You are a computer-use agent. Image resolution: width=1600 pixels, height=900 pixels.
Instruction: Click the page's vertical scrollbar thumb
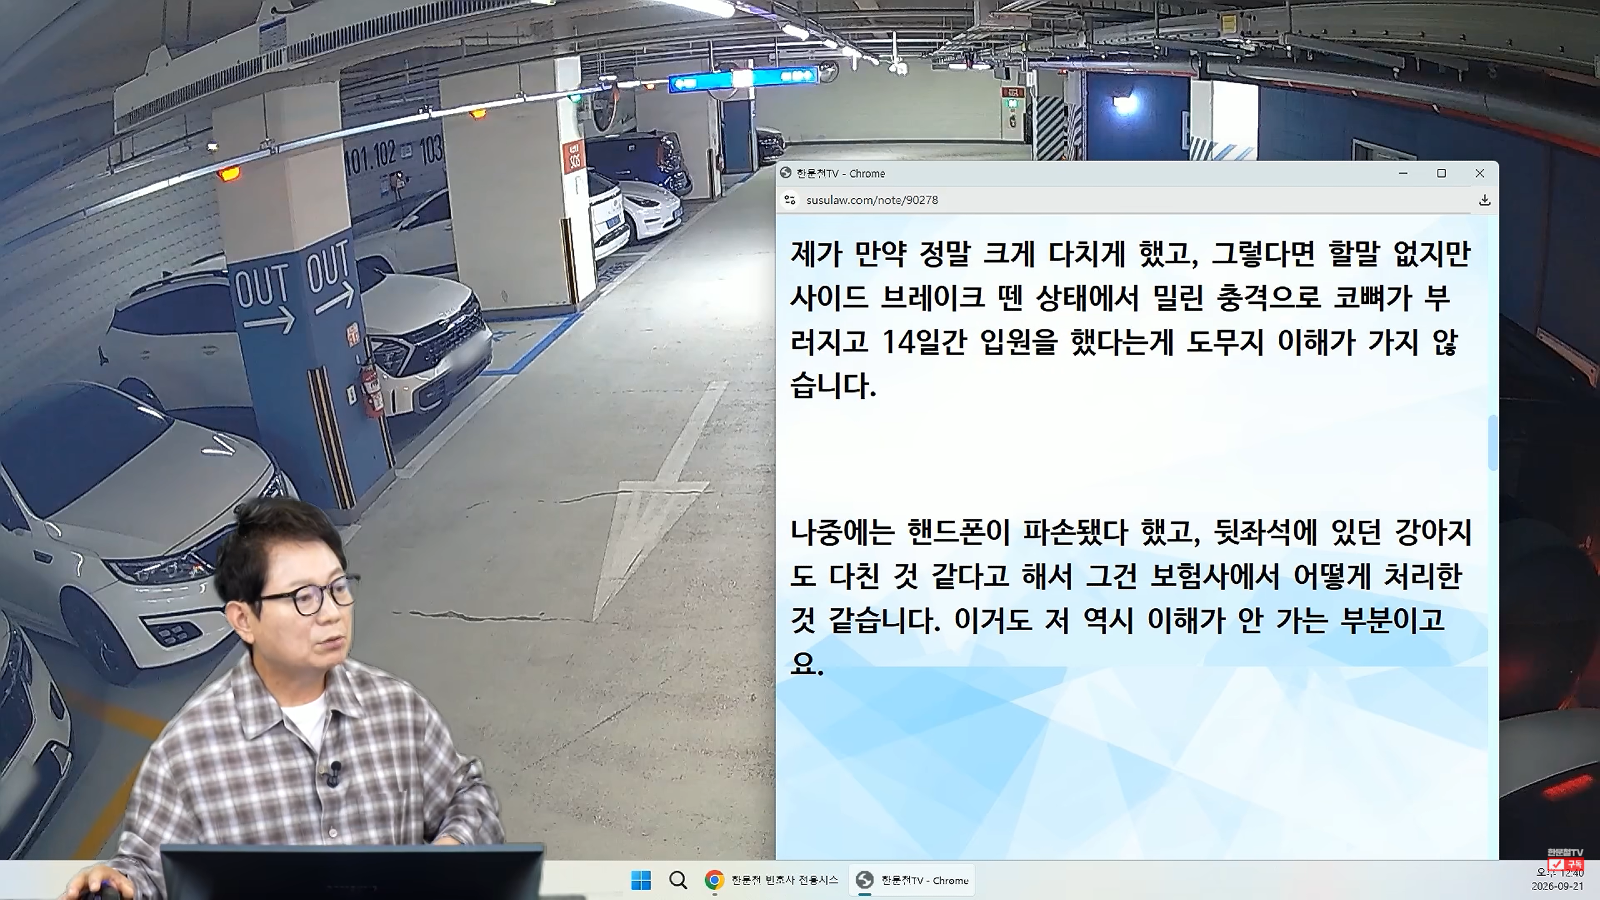1493,442
